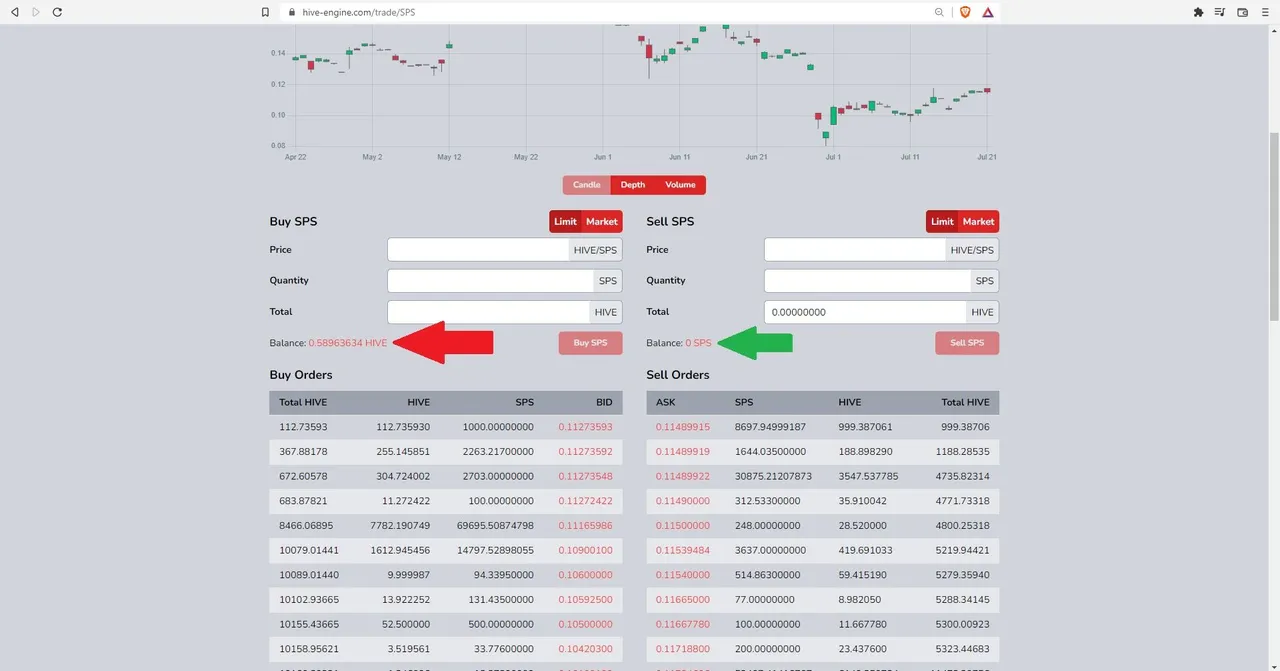This screenshot has width=1280, height=671.
Task: Click sell order HIVE amount 419.691033
Action: [868, 550]
